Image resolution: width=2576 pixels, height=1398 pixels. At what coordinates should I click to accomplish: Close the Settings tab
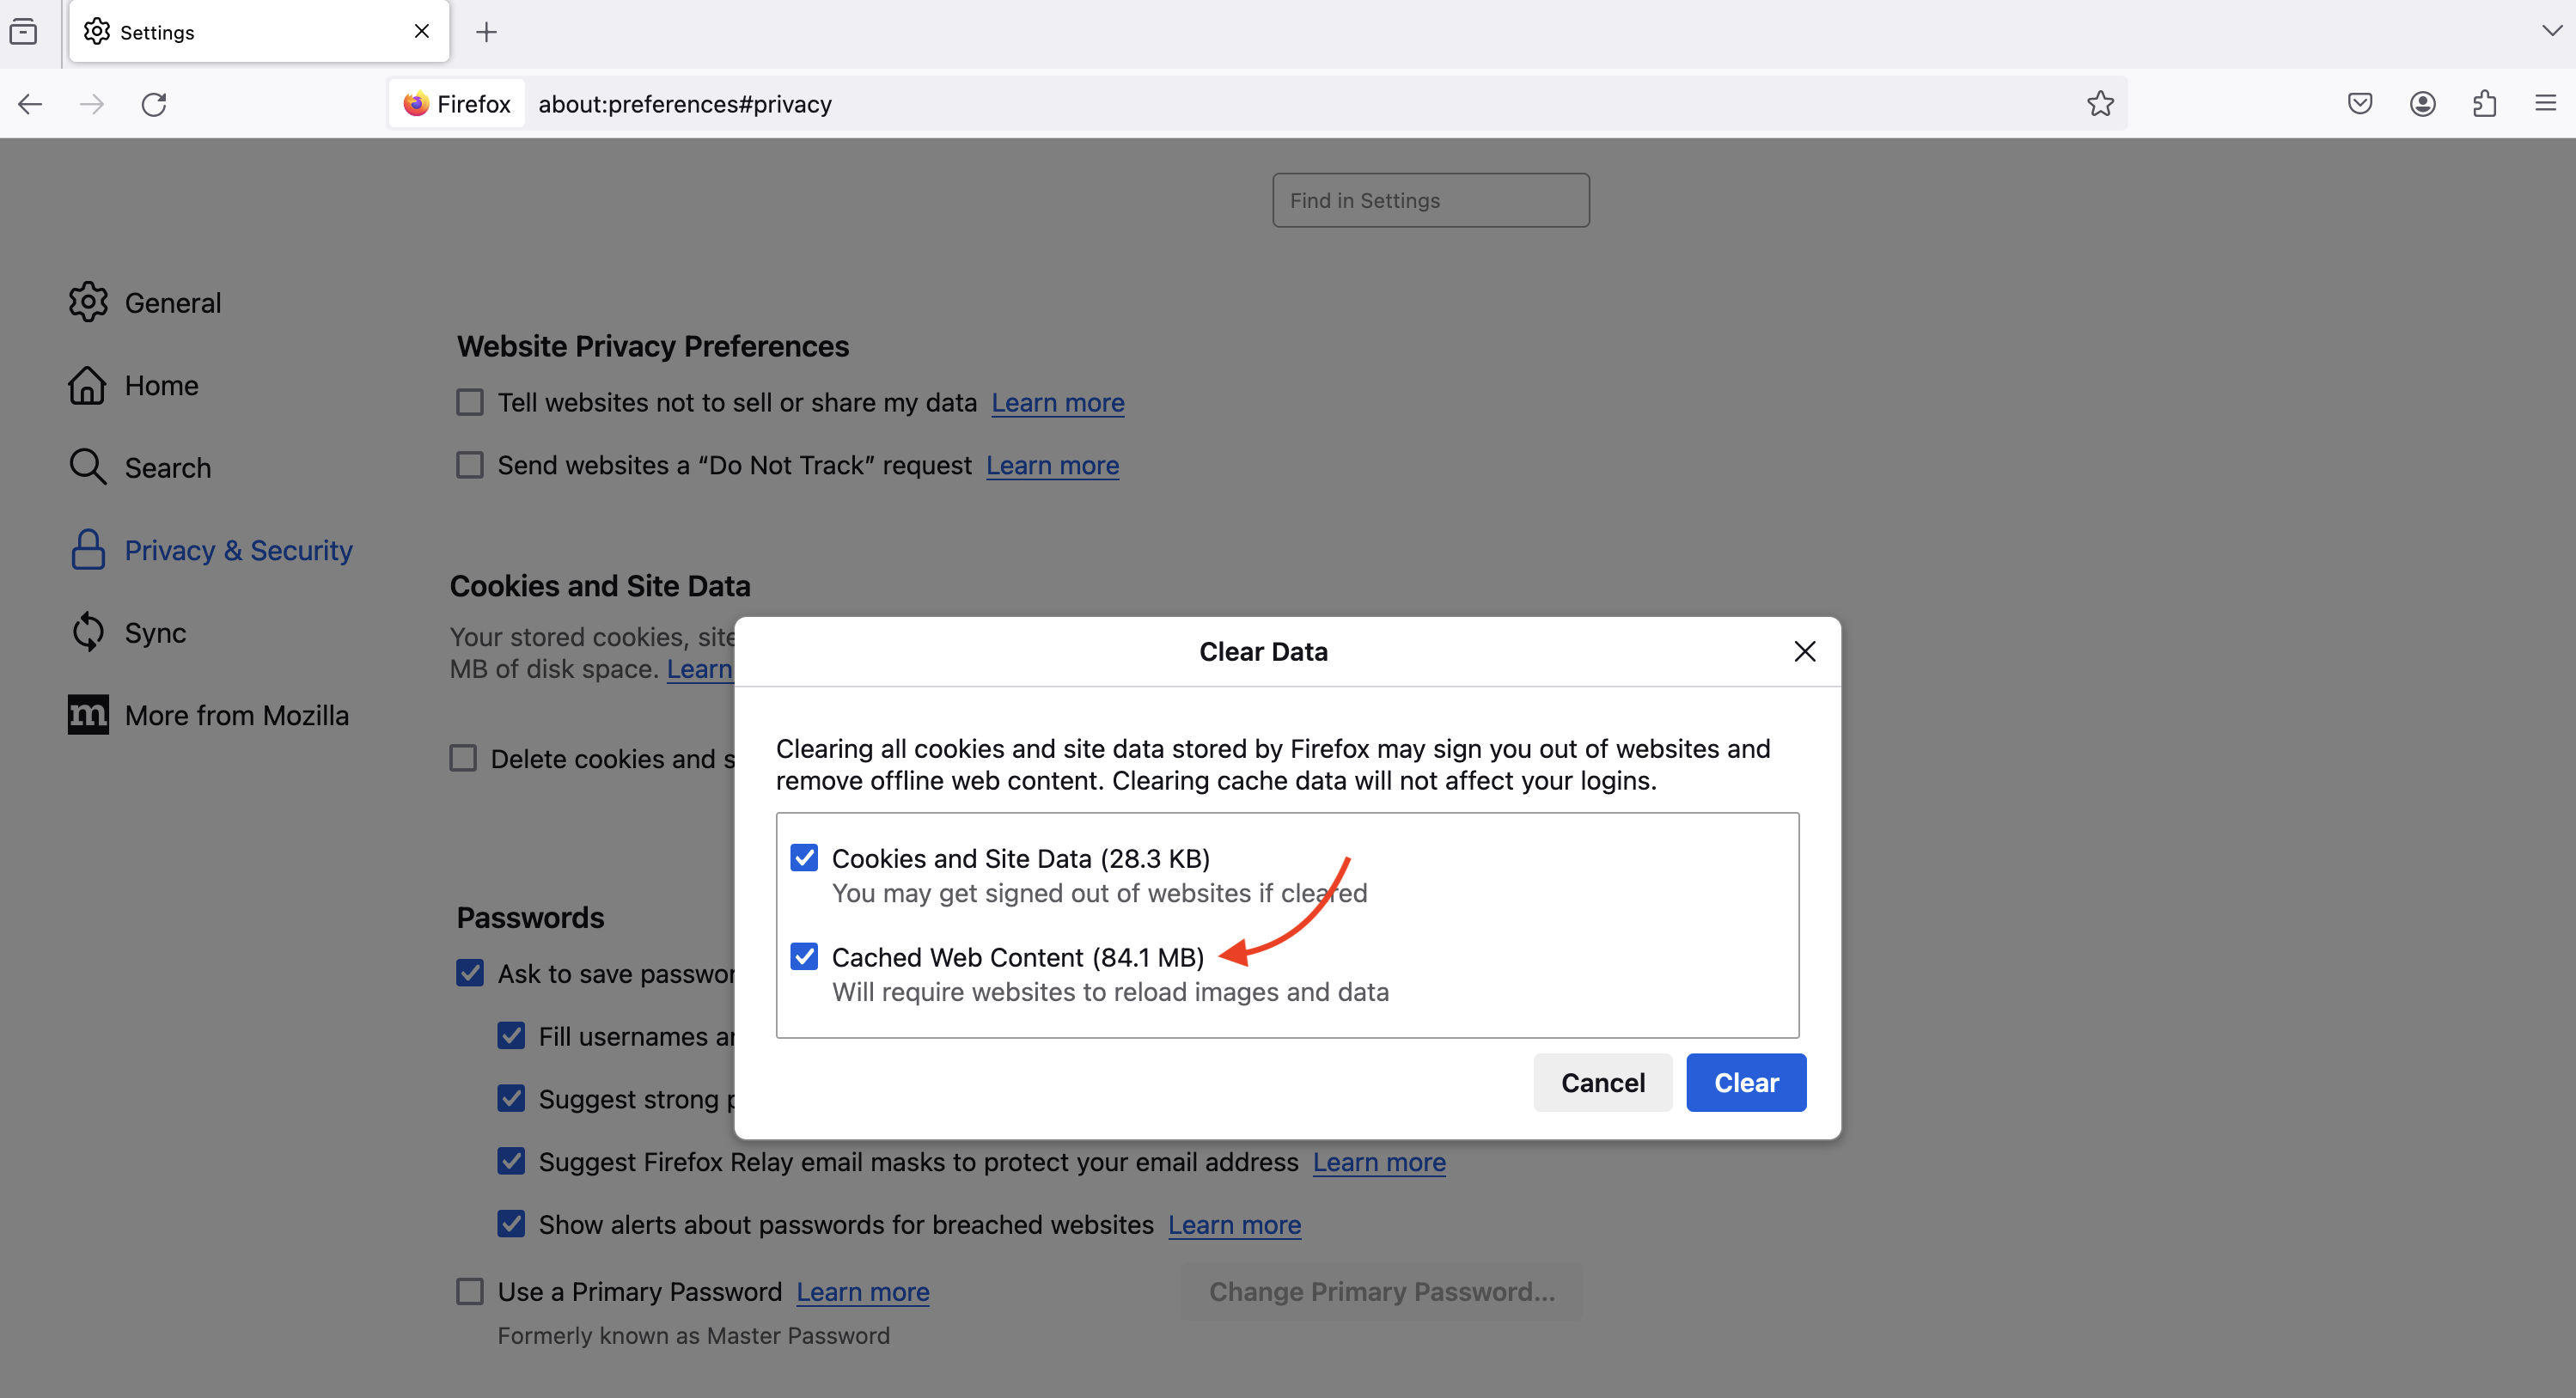coord(422,32)
